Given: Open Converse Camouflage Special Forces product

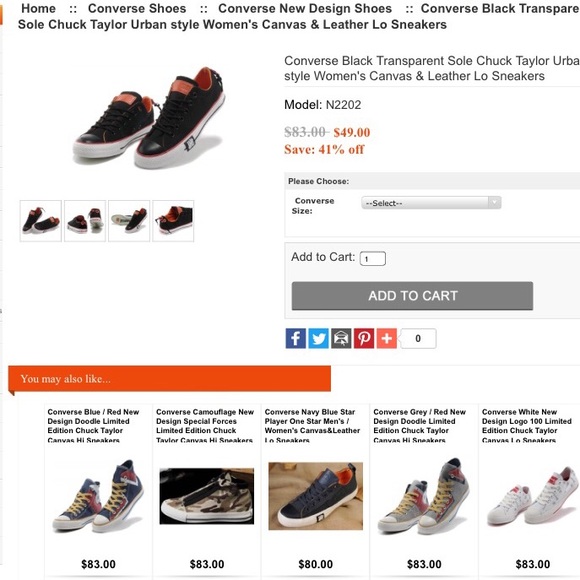Looking at the screenshot, I should pos(205,426).
